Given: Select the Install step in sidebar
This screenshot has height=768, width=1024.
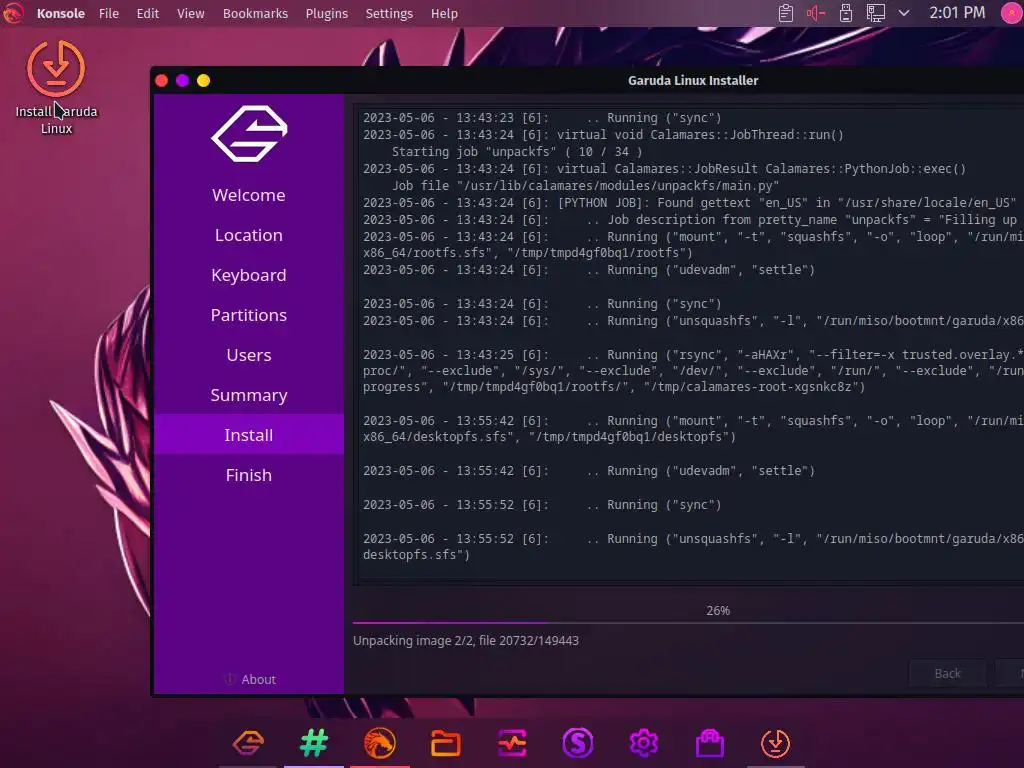Looking at the screenshot, I should (x=249, y=435).
